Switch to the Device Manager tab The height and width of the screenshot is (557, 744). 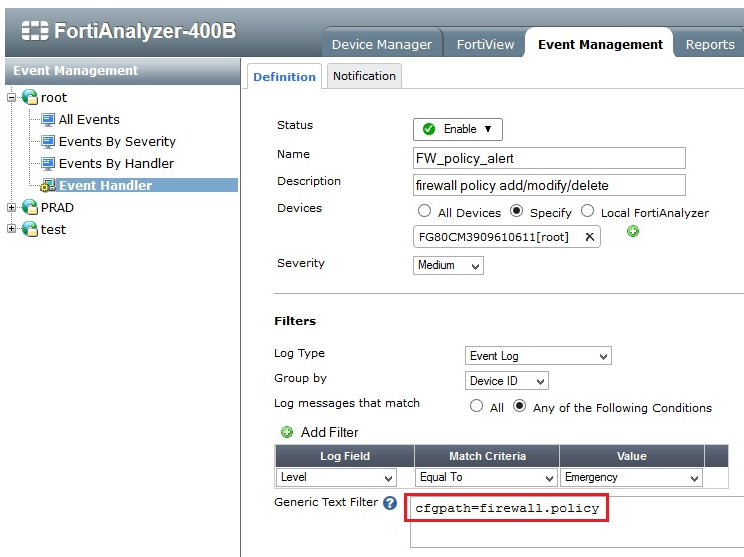(x=382, y=44)
